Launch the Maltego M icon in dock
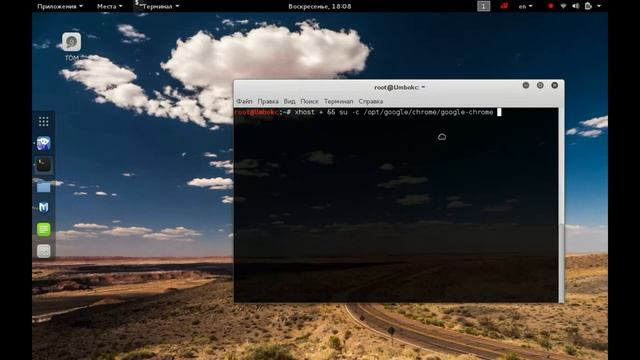640x360 pixels. [43, 207]
